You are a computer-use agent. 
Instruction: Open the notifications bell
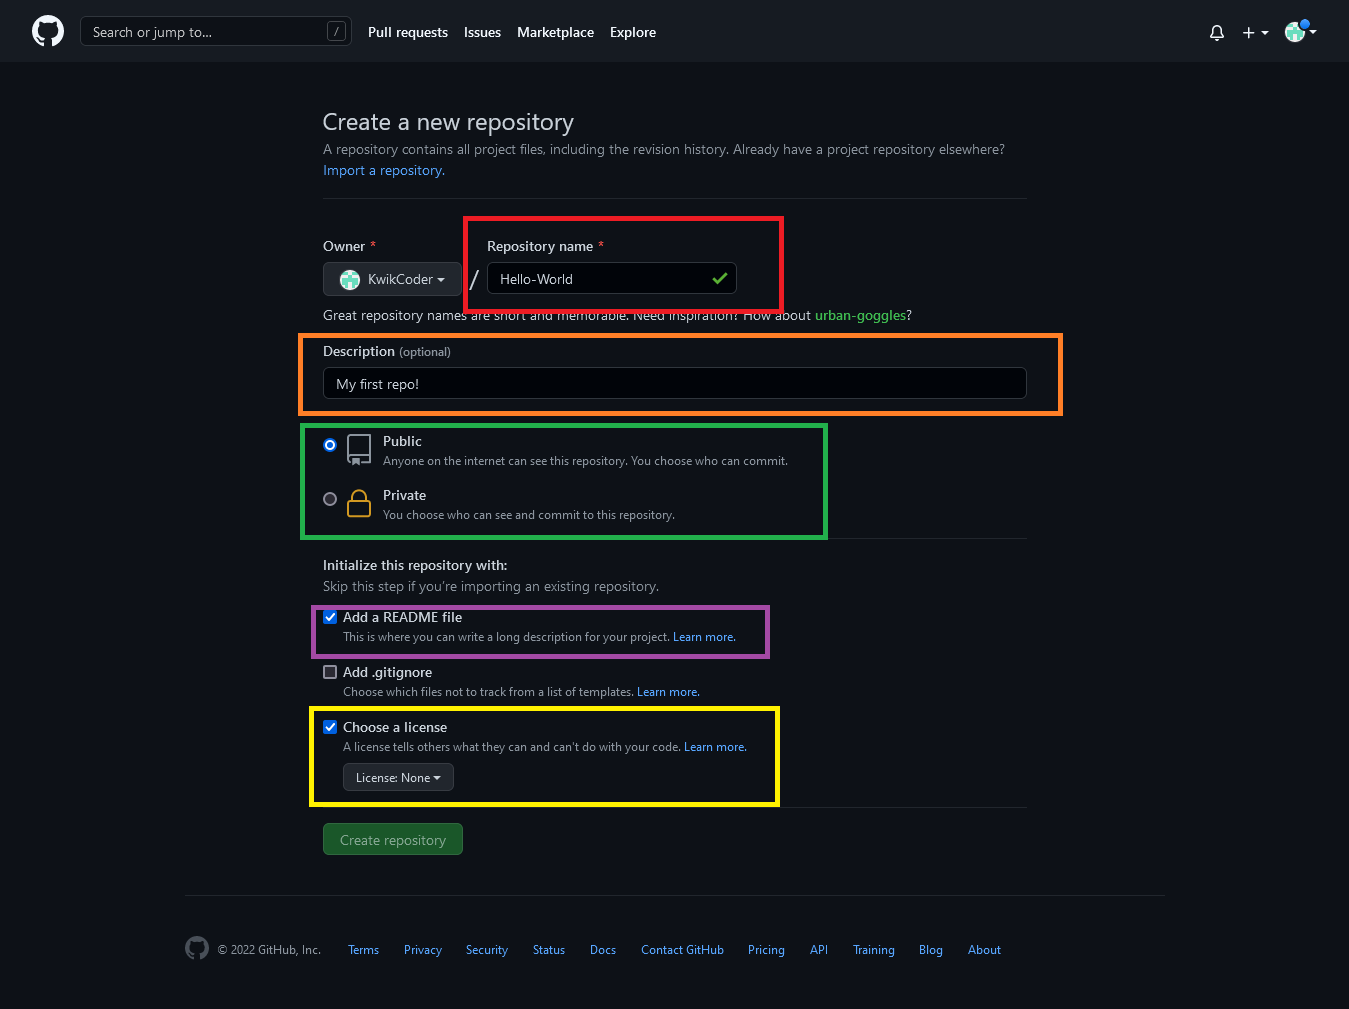click(1217, 32)
